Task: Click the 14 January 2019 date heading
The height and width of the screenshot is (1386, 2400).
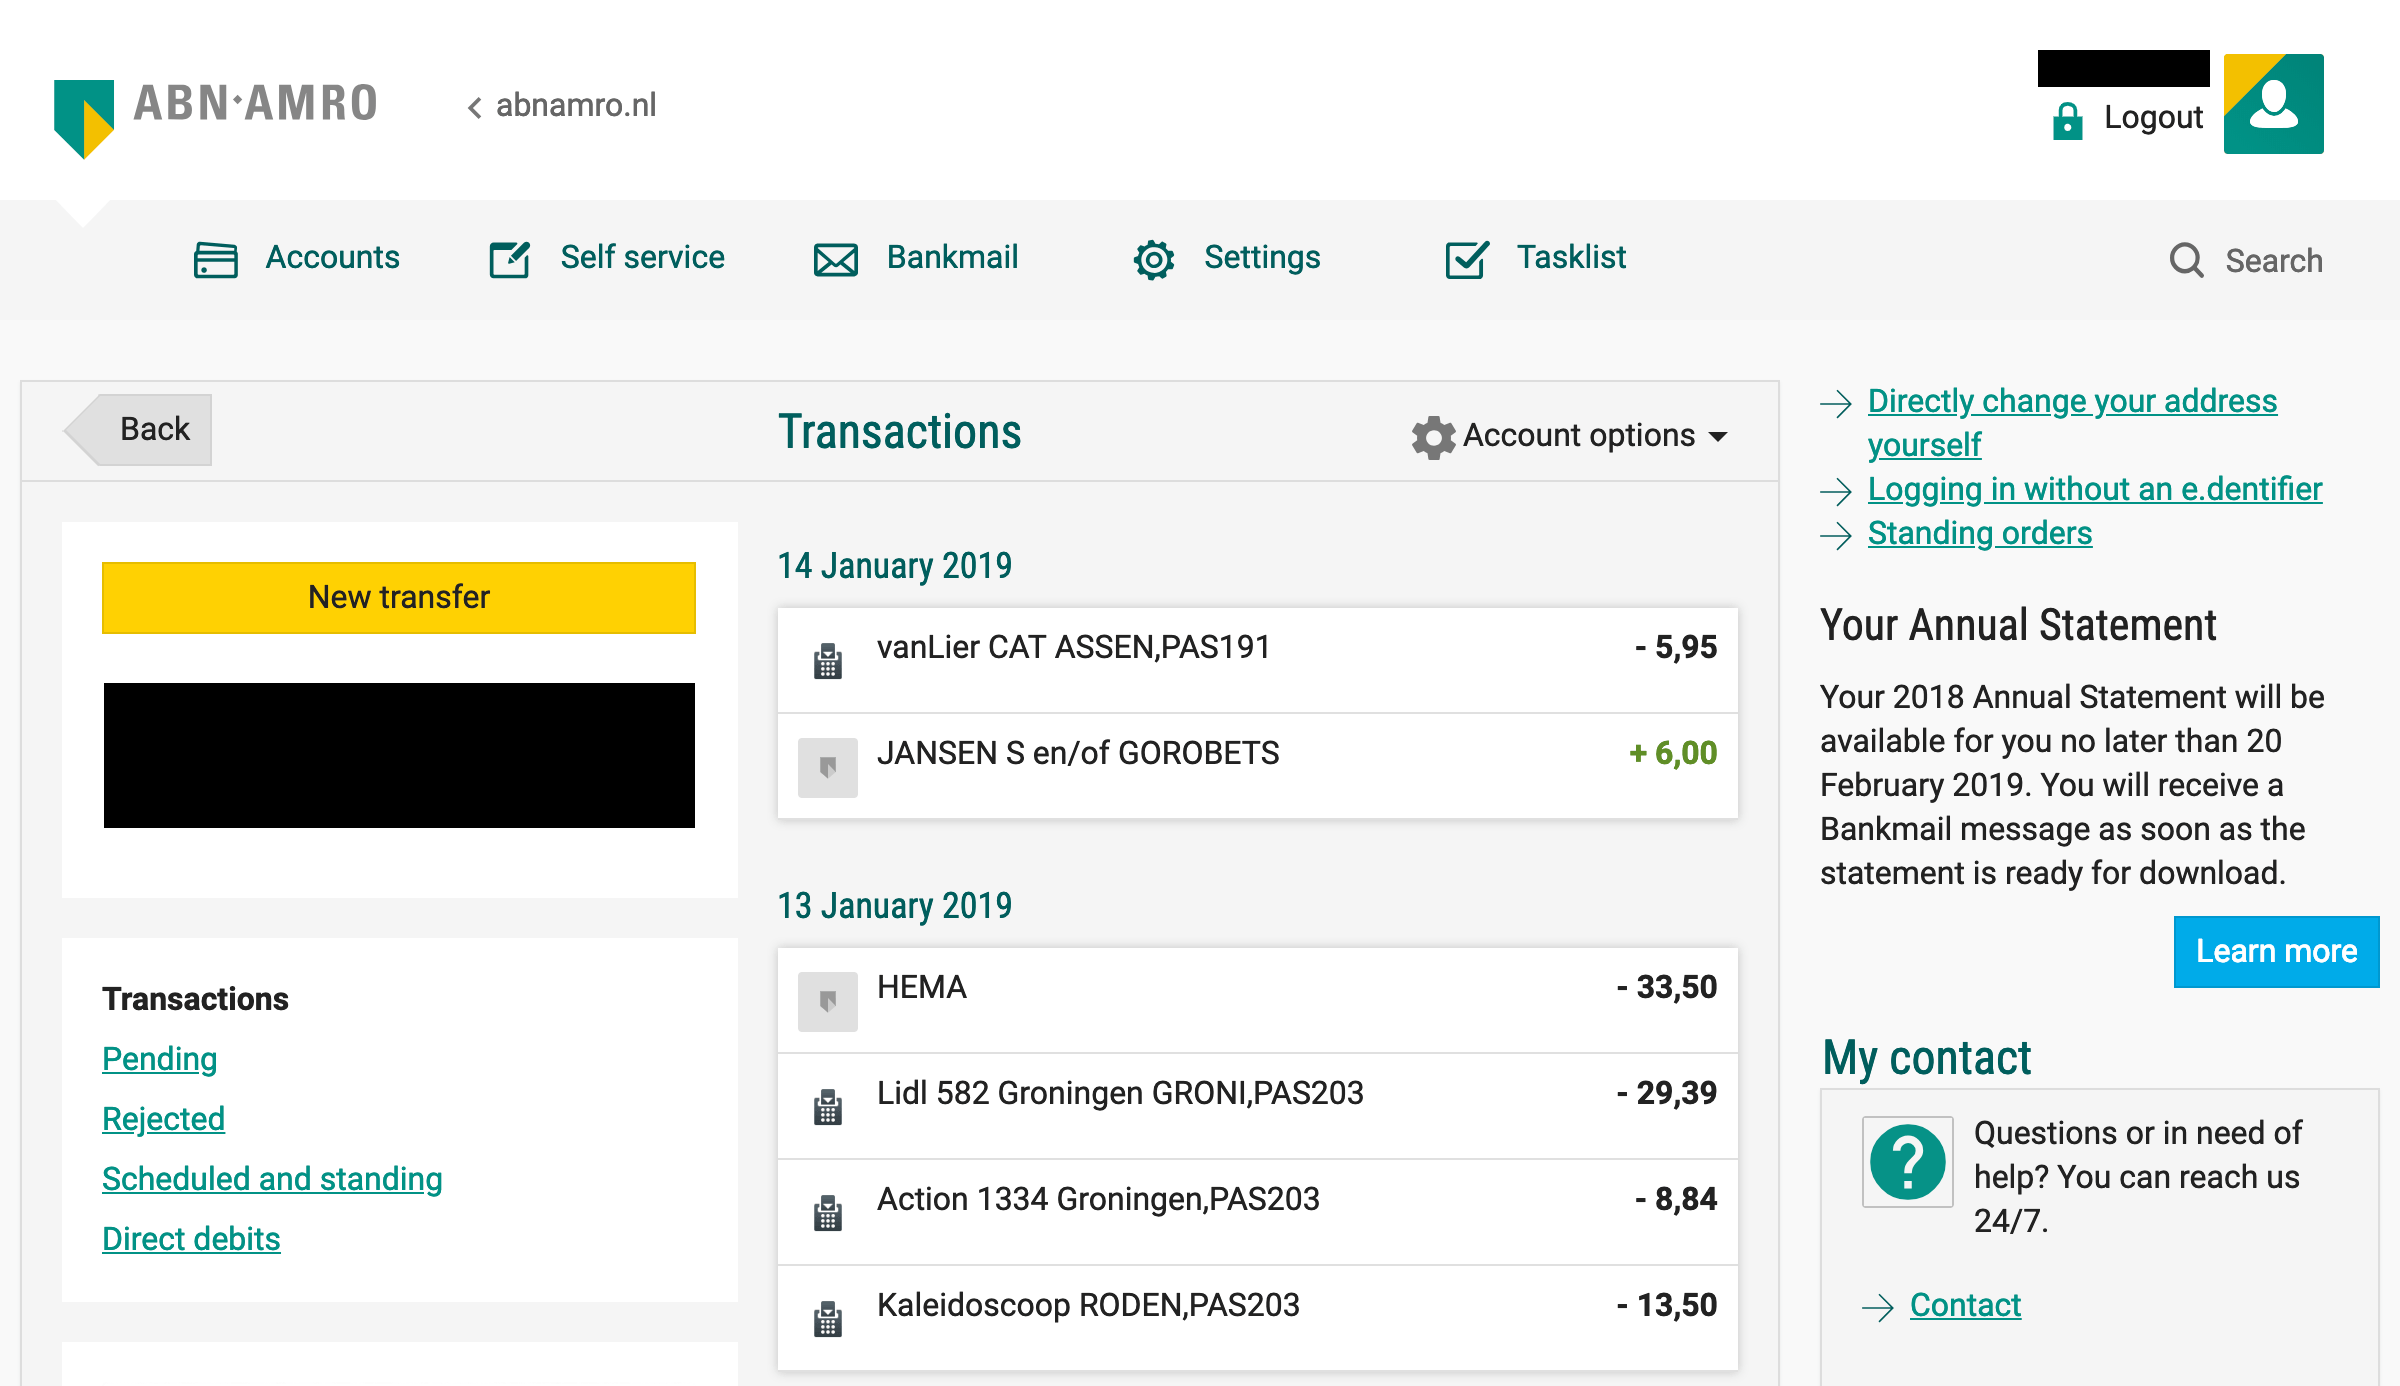Action: coord(895,566)
